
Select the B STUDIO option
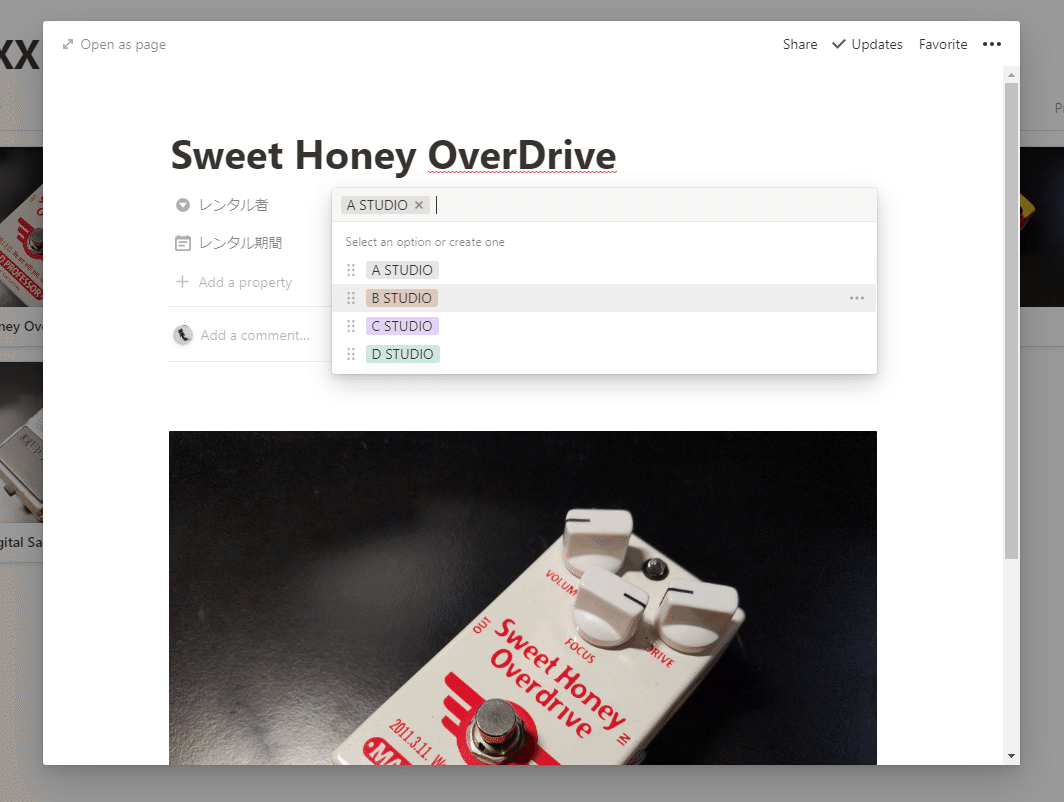click(402, 298)
